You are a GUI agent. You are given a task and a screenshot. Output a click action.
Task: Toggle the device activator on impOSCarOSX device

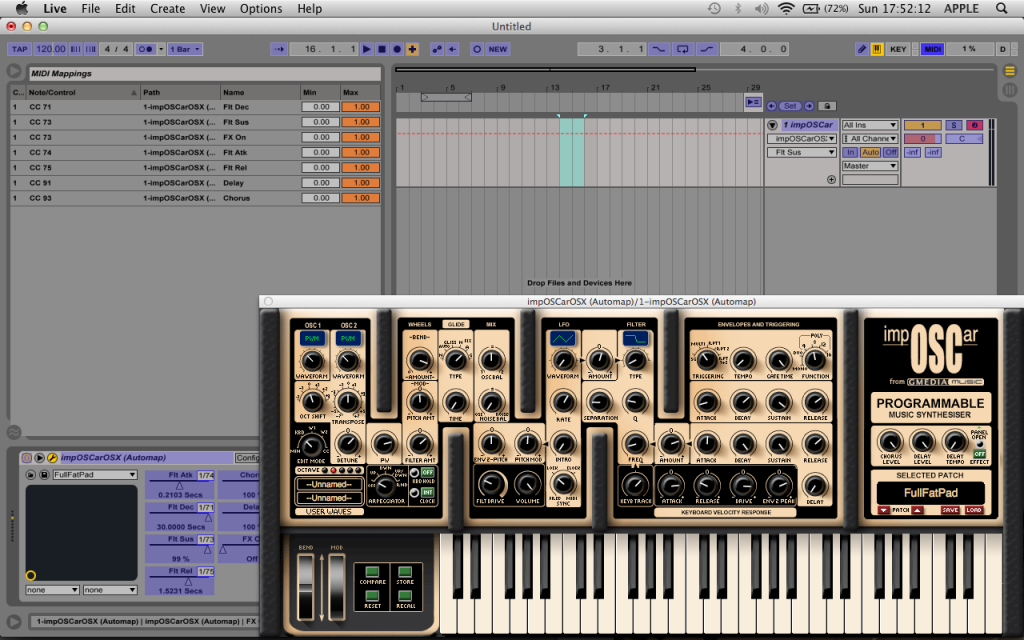(x=27, y=458)
